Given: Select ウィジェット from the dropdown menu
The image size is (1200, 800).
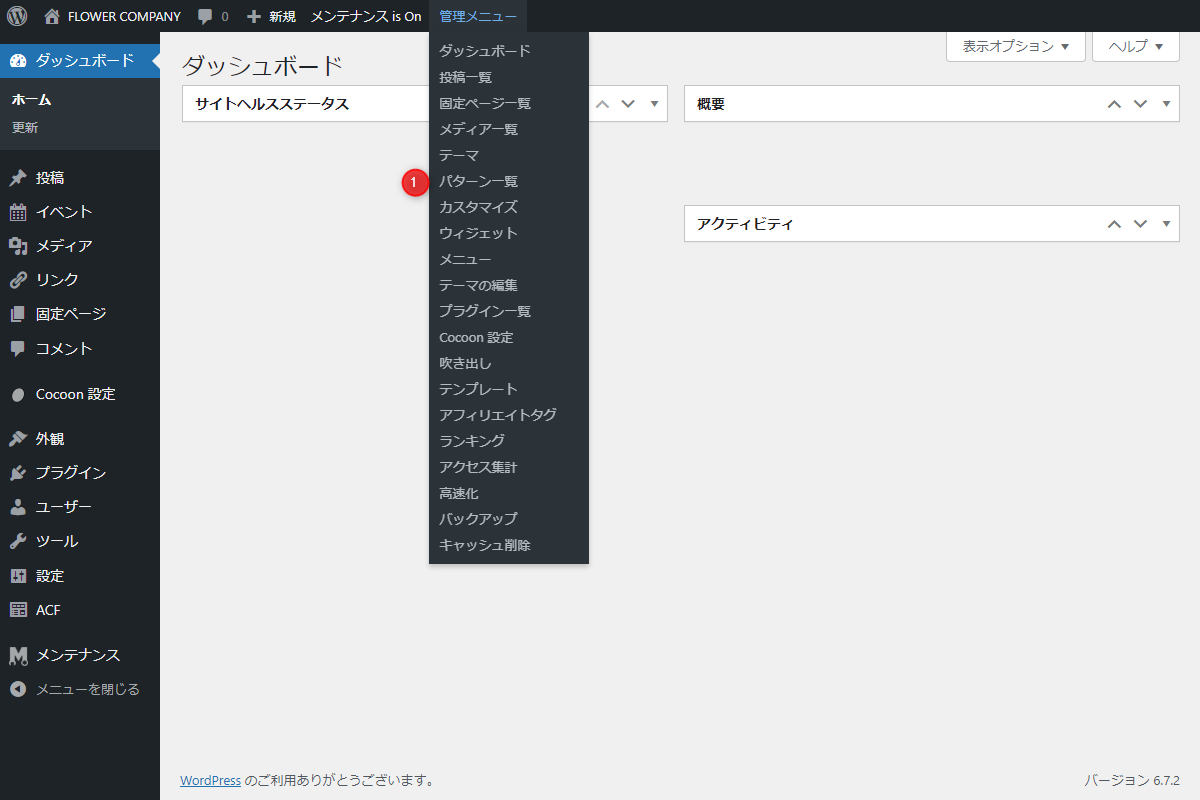Looking at the screenshot, I should pyautogui.click(x=509, y=233).
